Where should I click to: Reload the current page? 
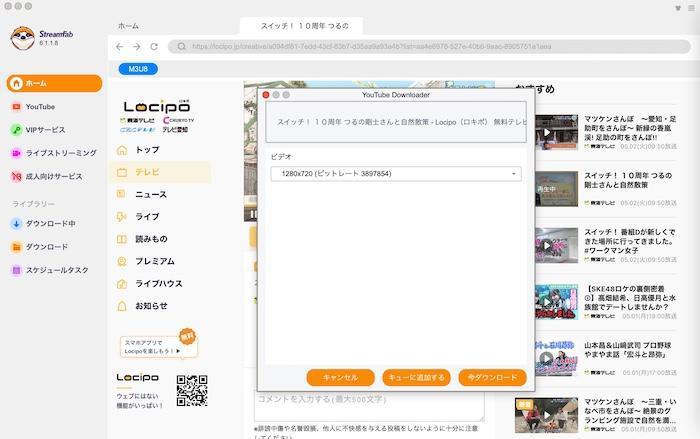[x=154, y=46]
